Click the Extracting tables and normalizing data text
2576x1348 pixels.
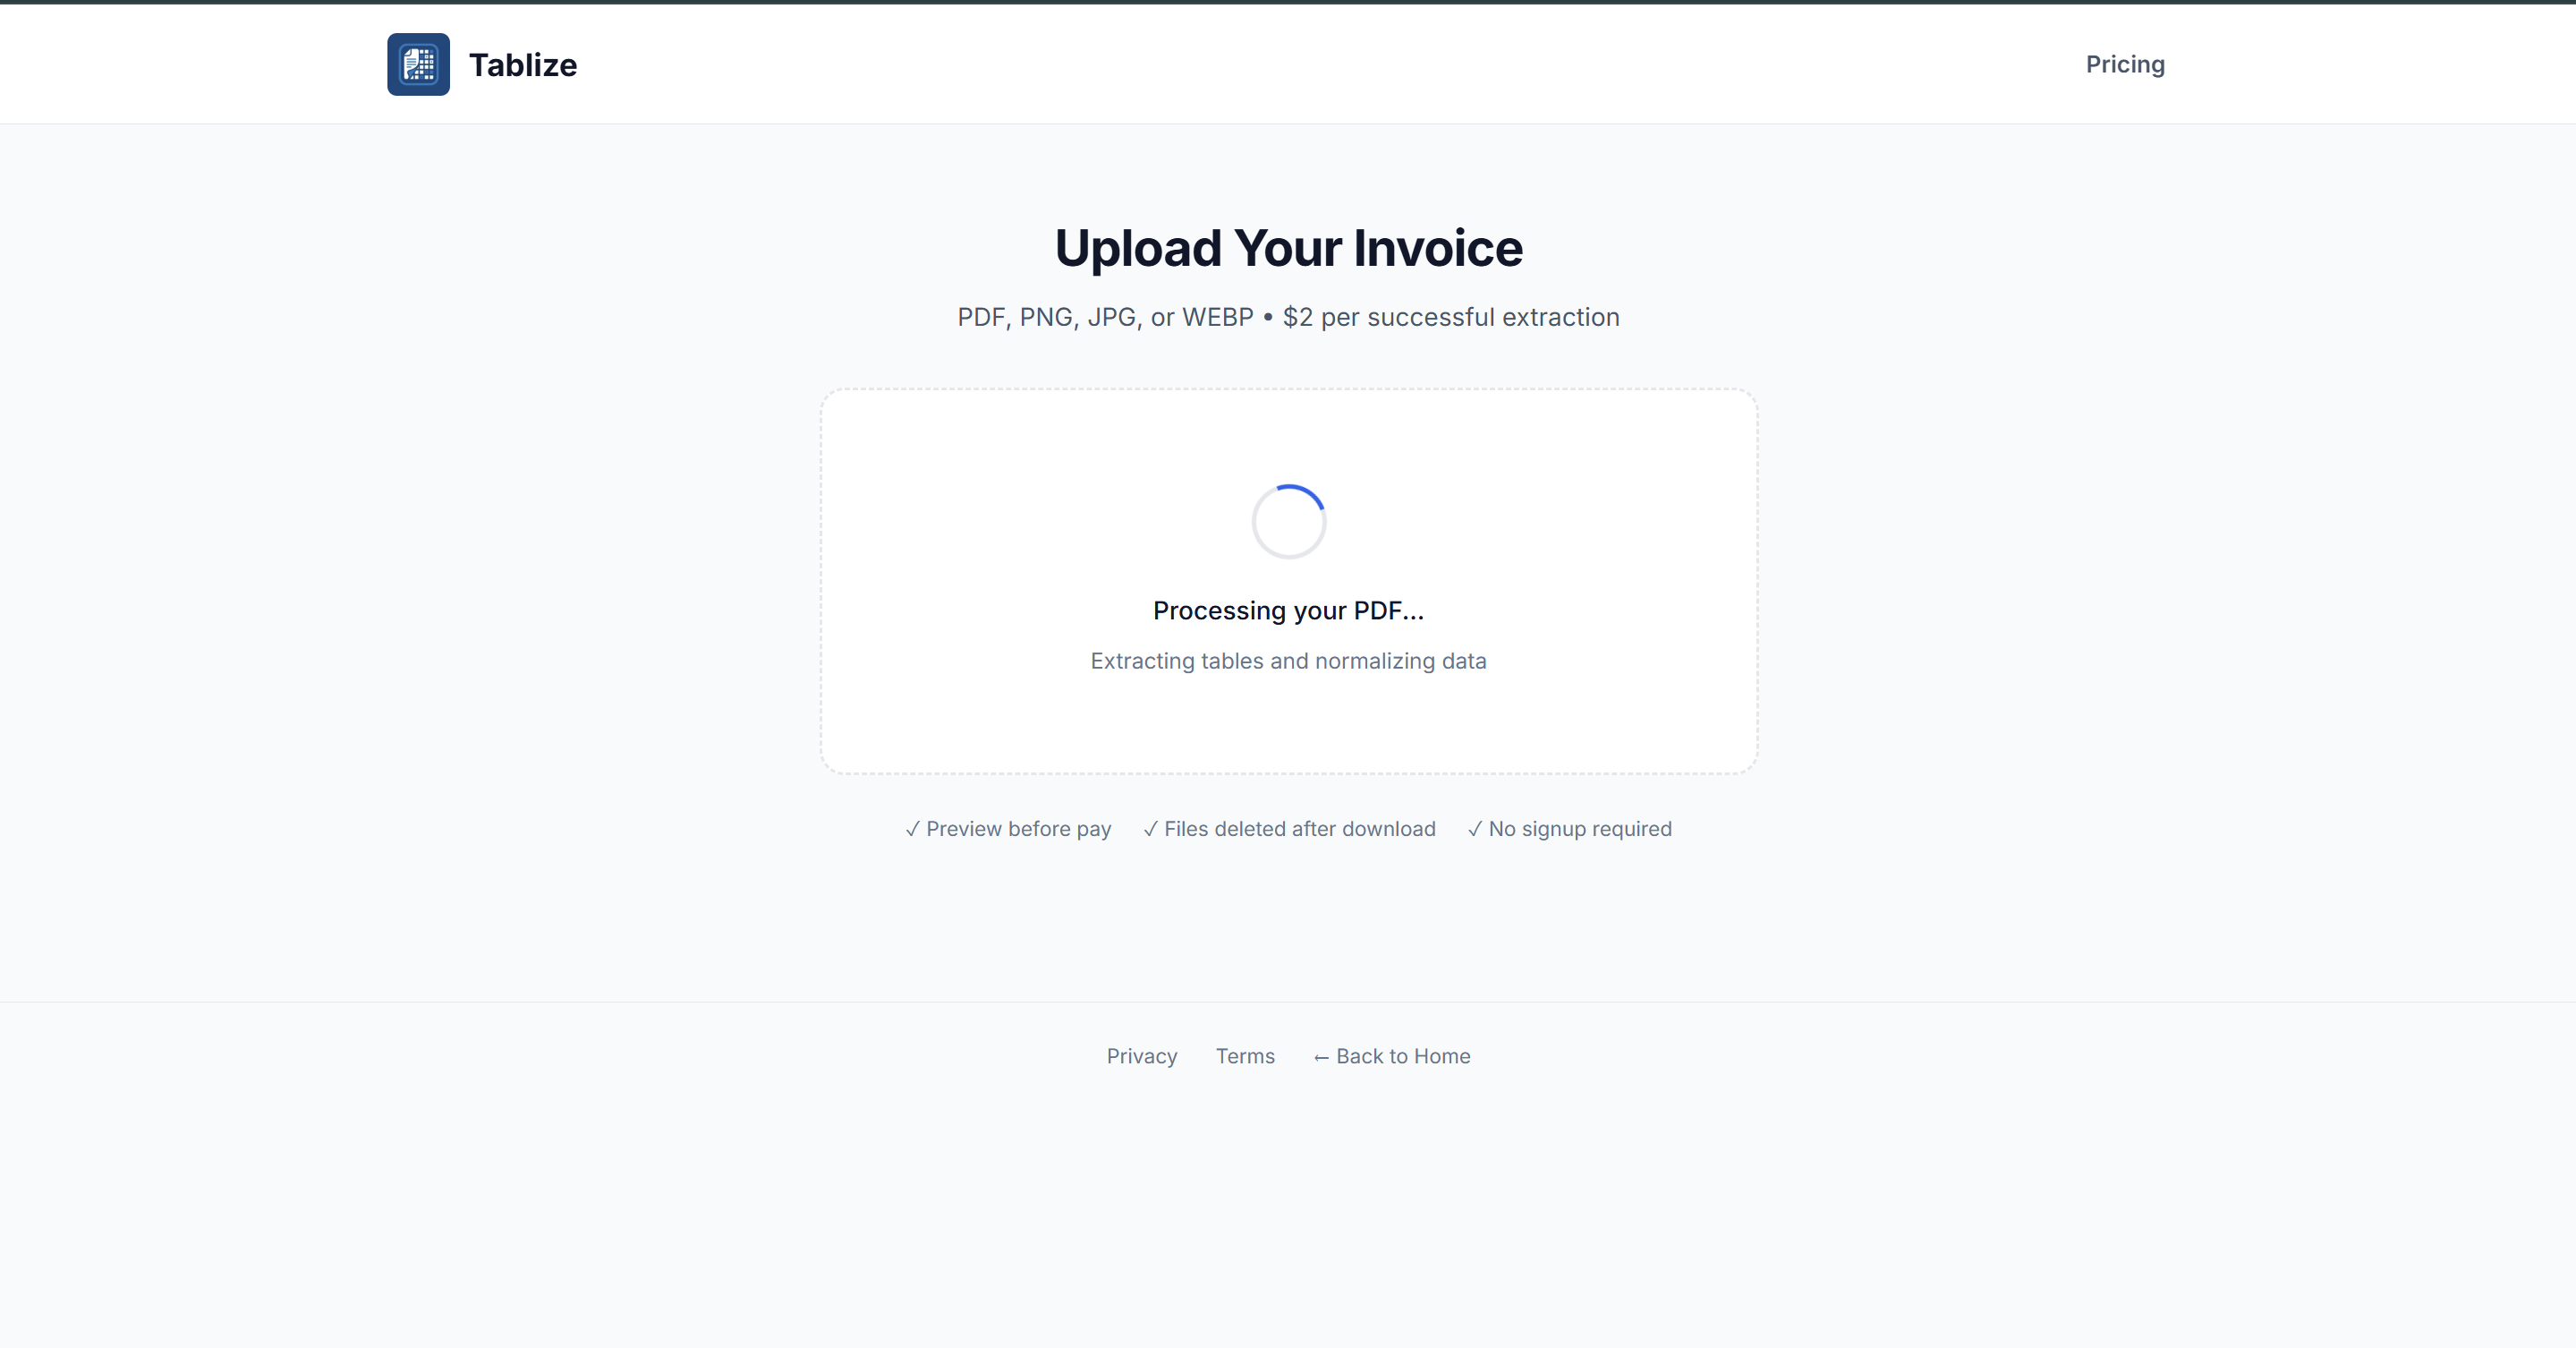point(1288,661)
